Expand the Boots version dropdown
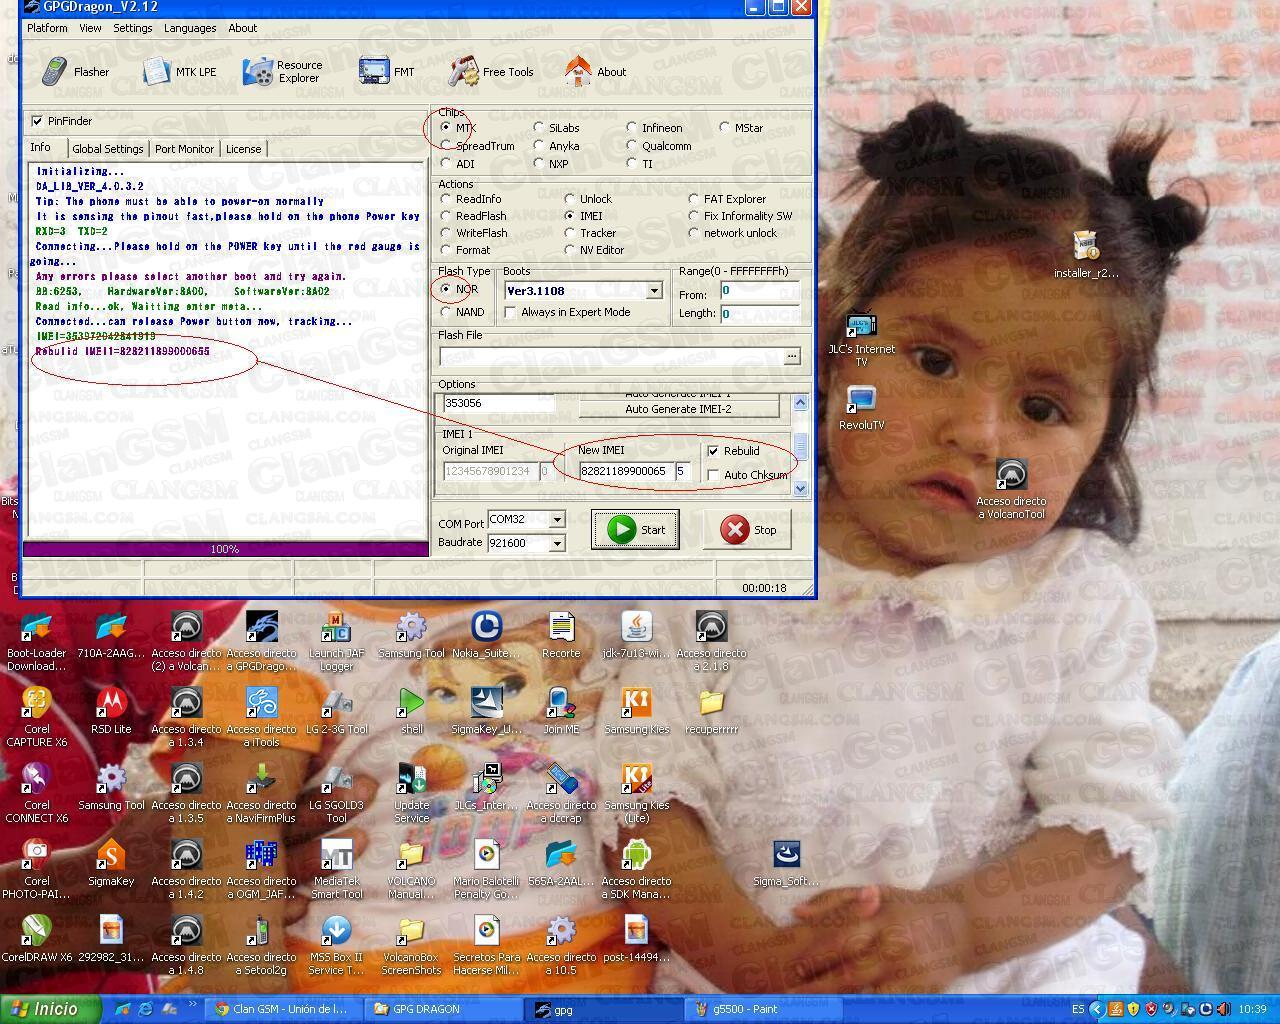This screenshot has width=1280, height=1024. [x=654, y=291]
